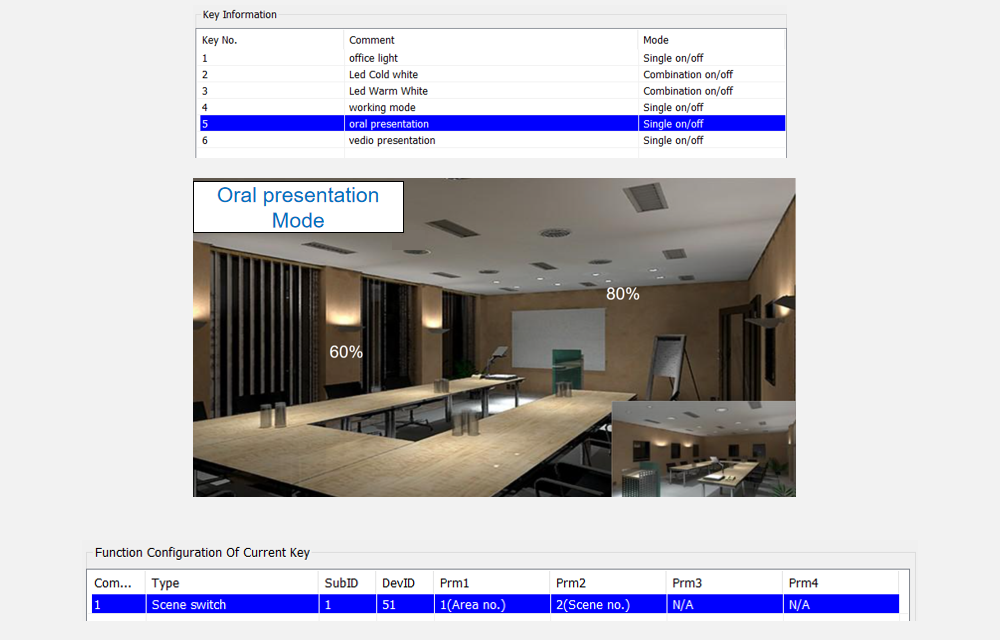Select key row 'working mode'
1000x640 pixels.
tap(492, 108)
